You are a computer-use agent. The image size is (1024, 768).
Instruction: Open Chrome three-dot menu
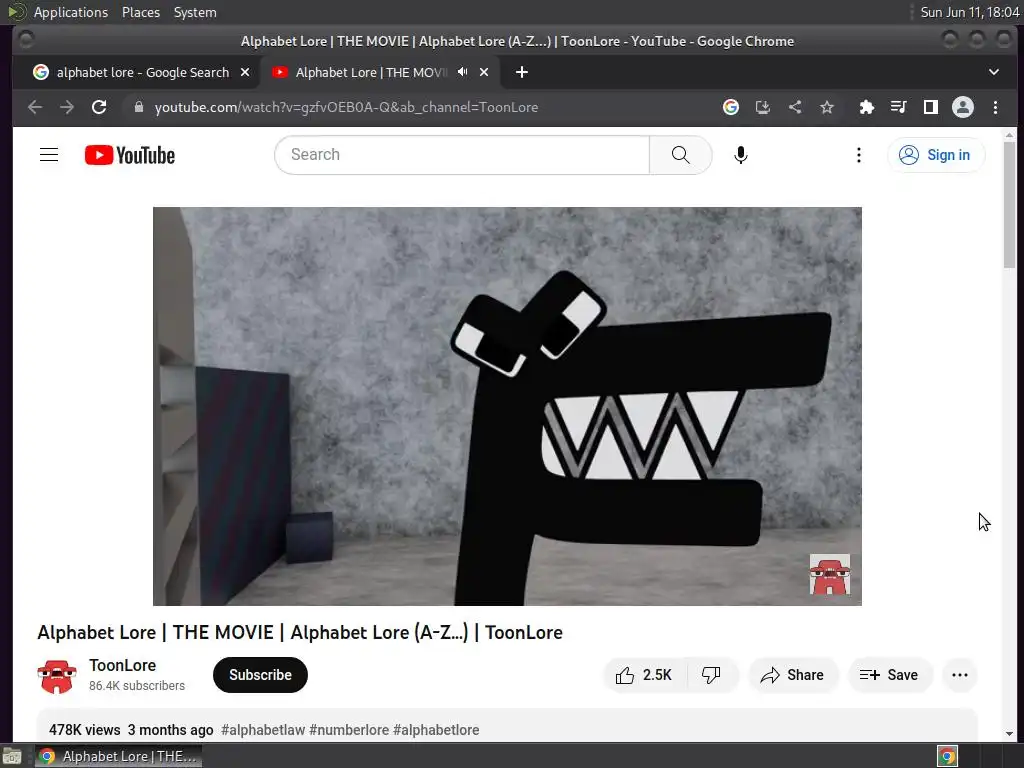click(x=995, y=107)
